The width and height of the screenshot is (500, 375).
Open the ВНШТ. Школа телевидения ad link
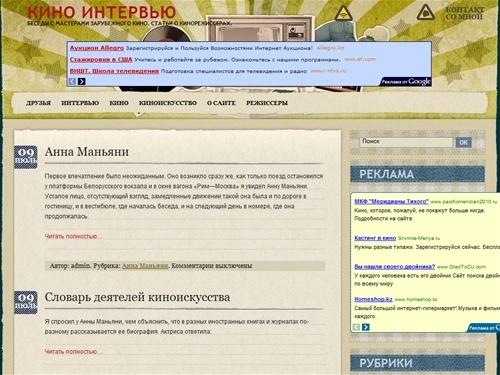point(114,71)
